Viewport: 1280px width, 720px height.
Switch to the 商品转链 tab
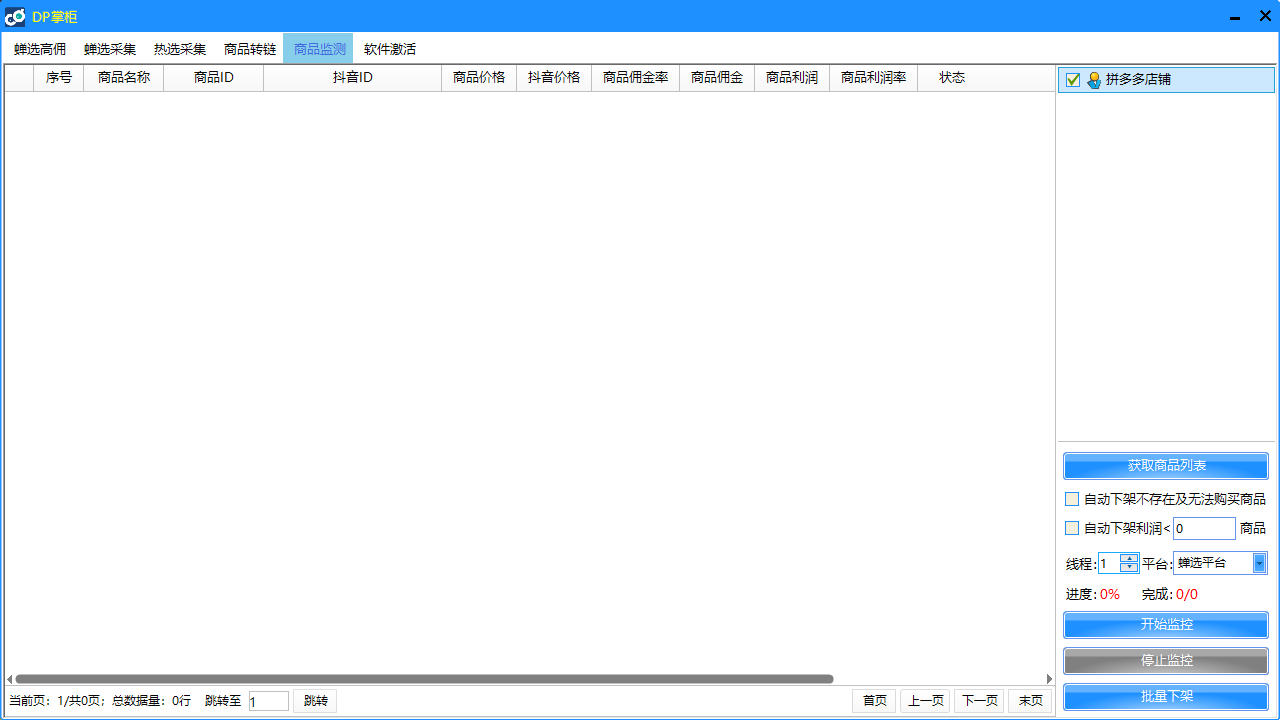[x=250, y=49]
